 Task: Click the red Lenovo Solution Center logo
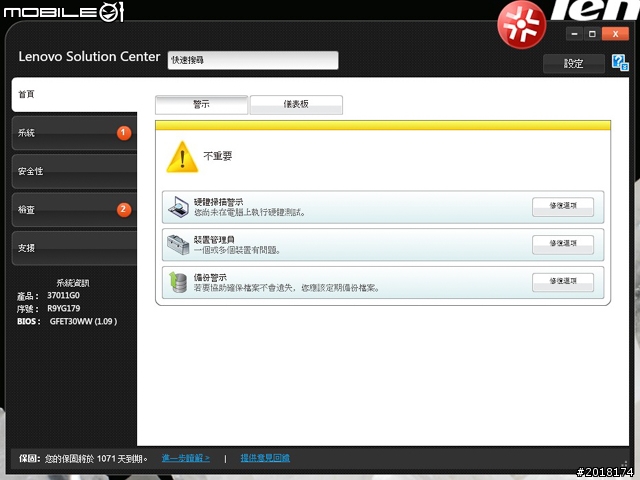[521, 25]
